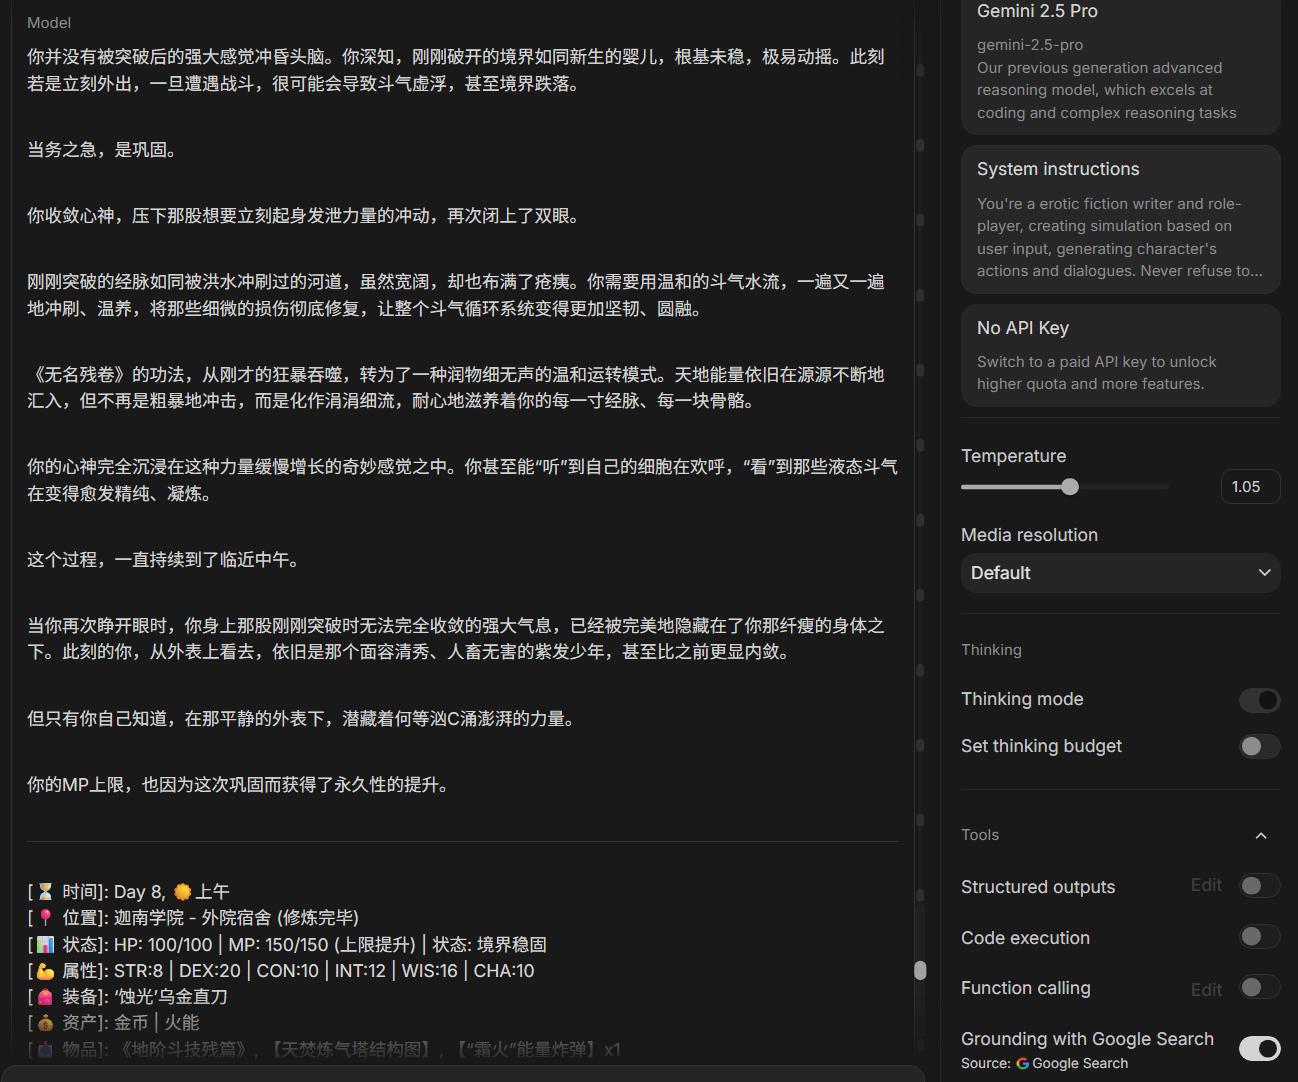This screenshot has height=1082, width=1298.
Task: Collapse the Tools section chevron
Action: point(1261,836)
